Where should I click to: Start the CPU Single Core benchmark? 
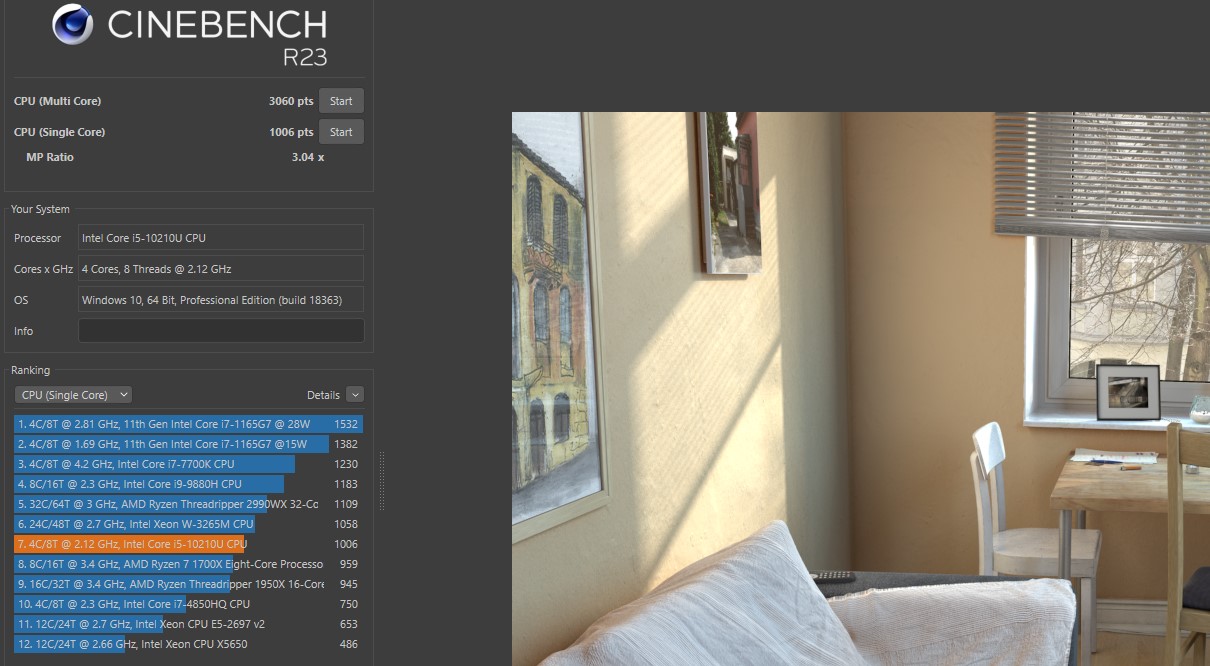point(341,132)
